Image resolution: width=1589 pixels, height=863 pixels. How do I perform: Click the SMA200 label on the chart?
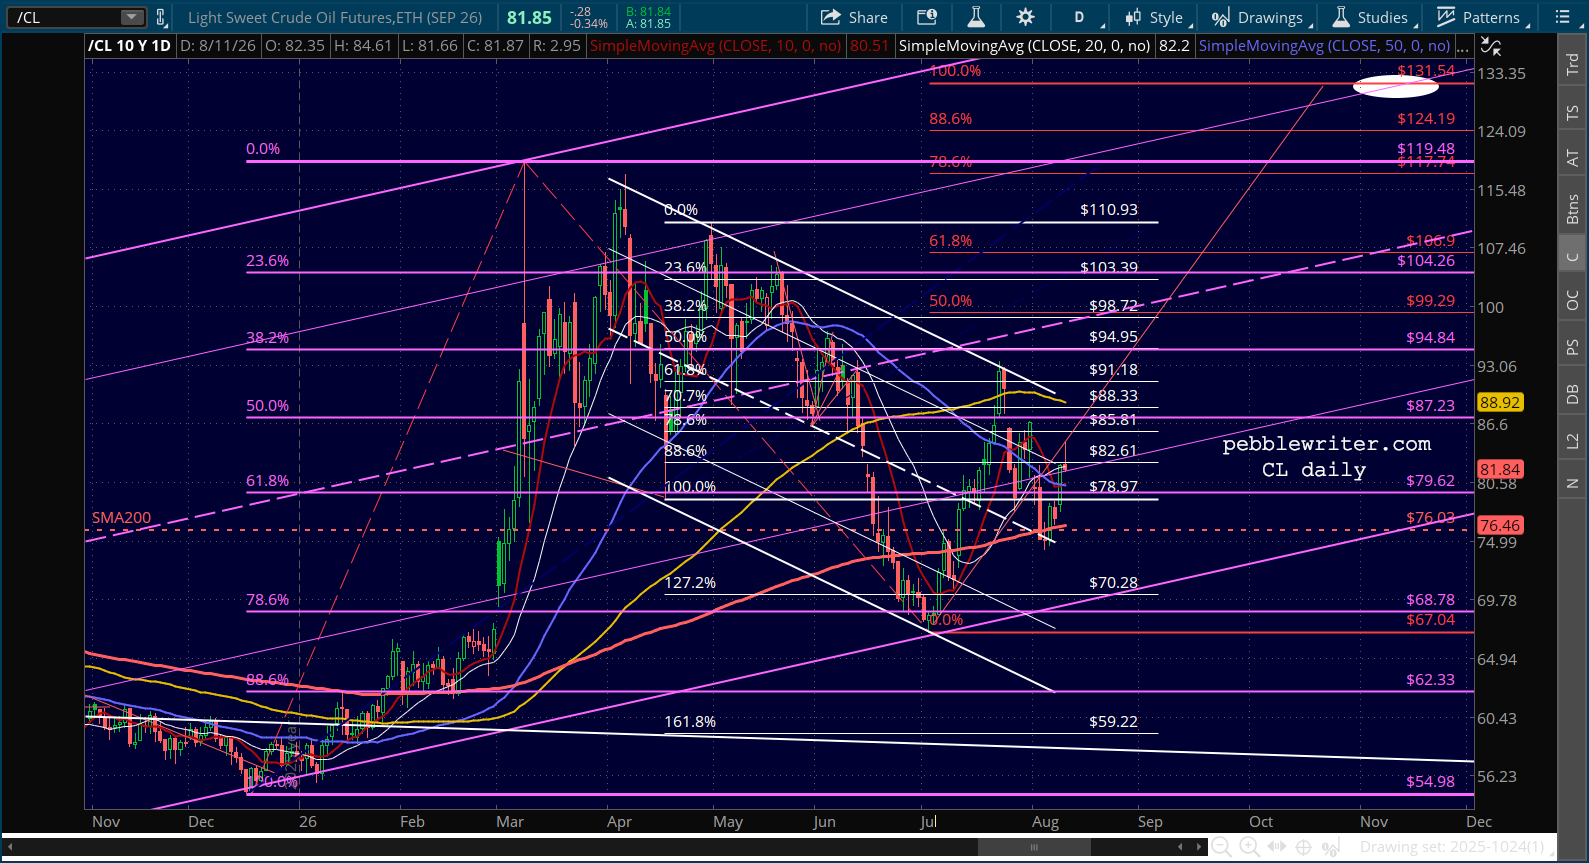coord(122,518)
